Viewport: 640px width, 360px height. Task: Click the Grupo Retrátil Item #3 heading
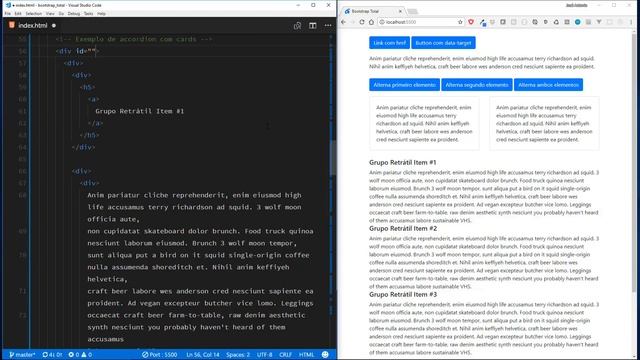point(403,295)
